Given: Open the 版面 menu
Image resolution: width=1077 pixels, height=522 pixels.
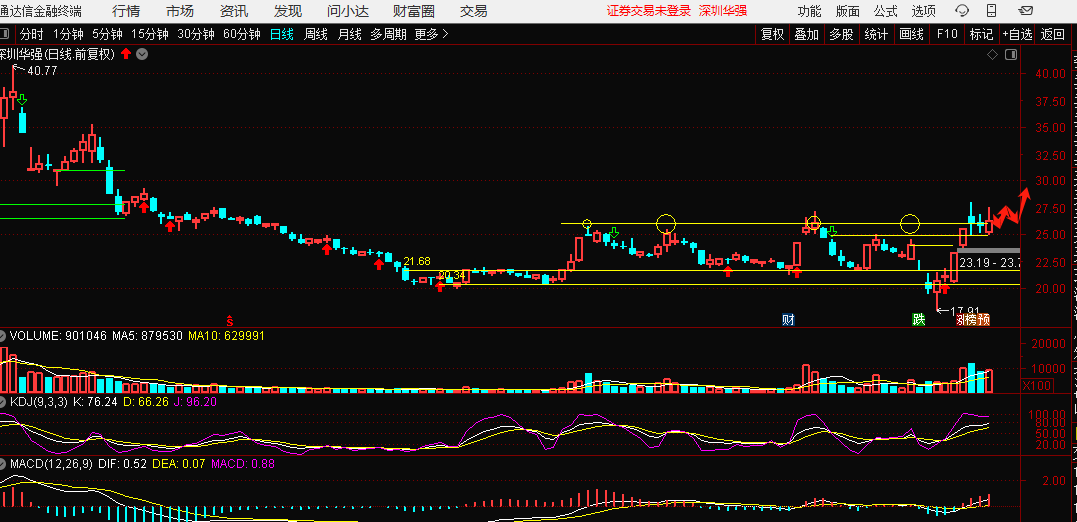Looking at the screenshot, I should (x=848, y=11).
